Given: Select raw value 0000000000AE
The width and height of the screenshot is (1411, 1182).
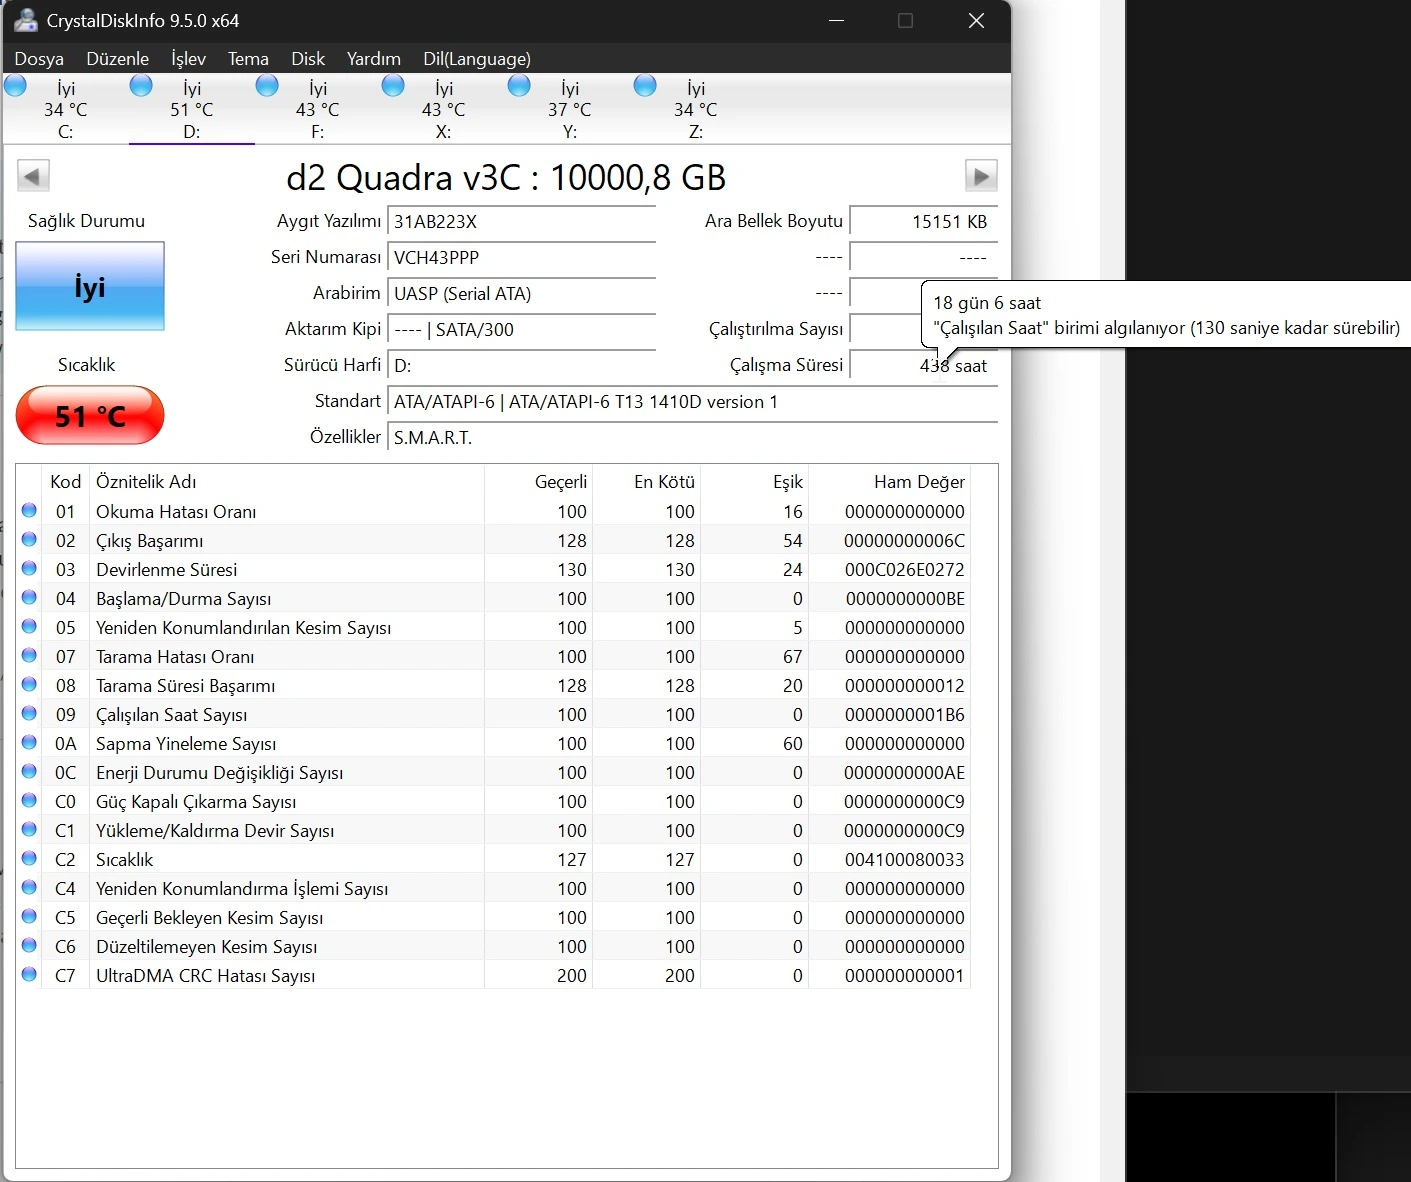Looking at the screenshot, I should point(905,773).
